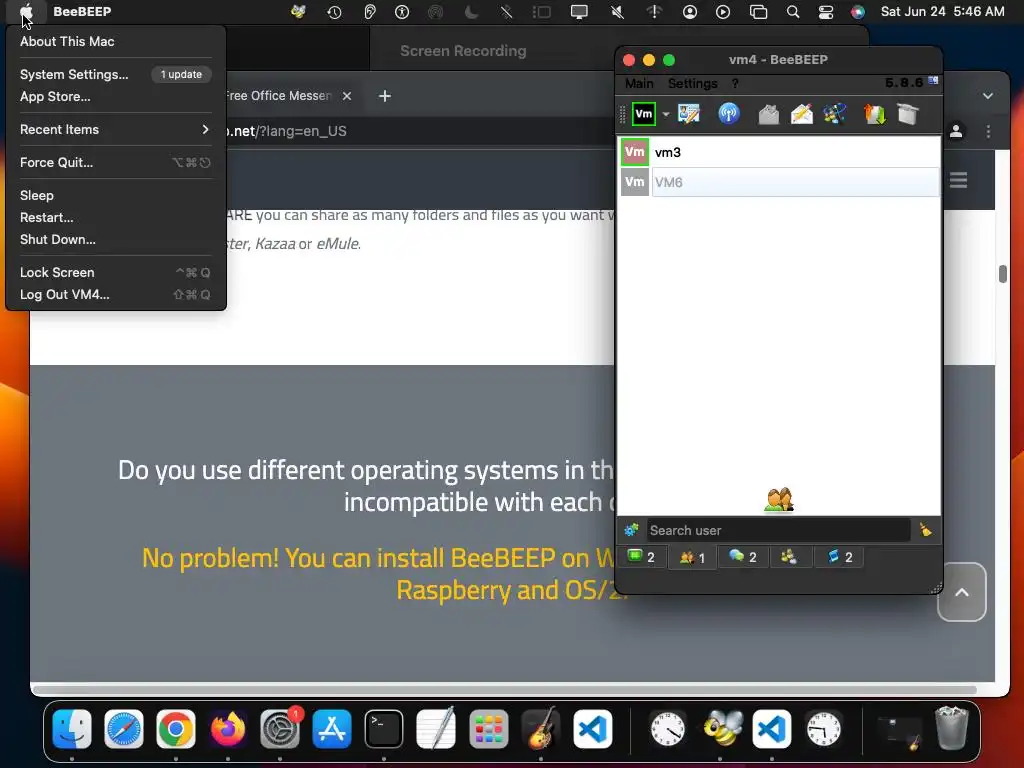The height and width of the screenshot is (768, 1024).
Task: Open the browser three-dot menu
Action: point(988,131)
